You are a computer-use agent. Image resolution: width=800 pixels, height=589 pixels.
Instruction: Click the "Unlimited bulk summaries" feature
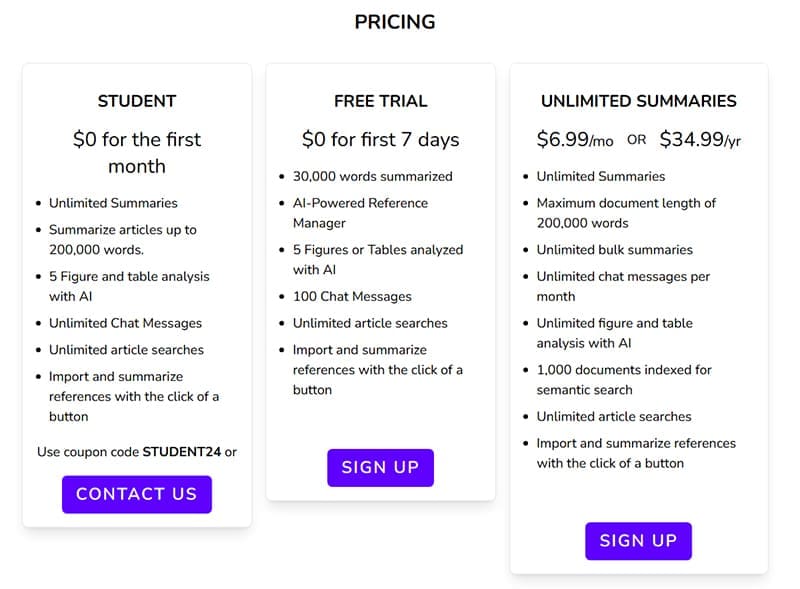tap(614, 250)
